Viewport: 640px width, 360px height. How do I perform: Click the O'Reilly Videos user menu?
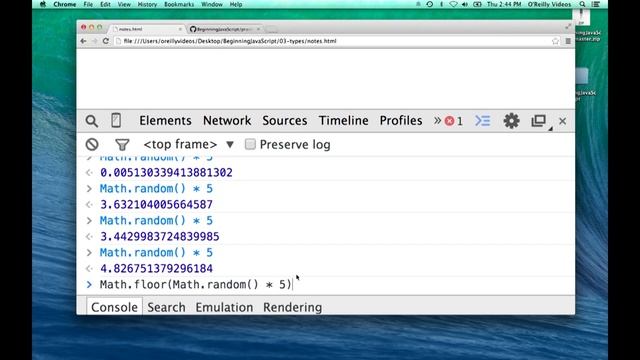coord(549,4)
